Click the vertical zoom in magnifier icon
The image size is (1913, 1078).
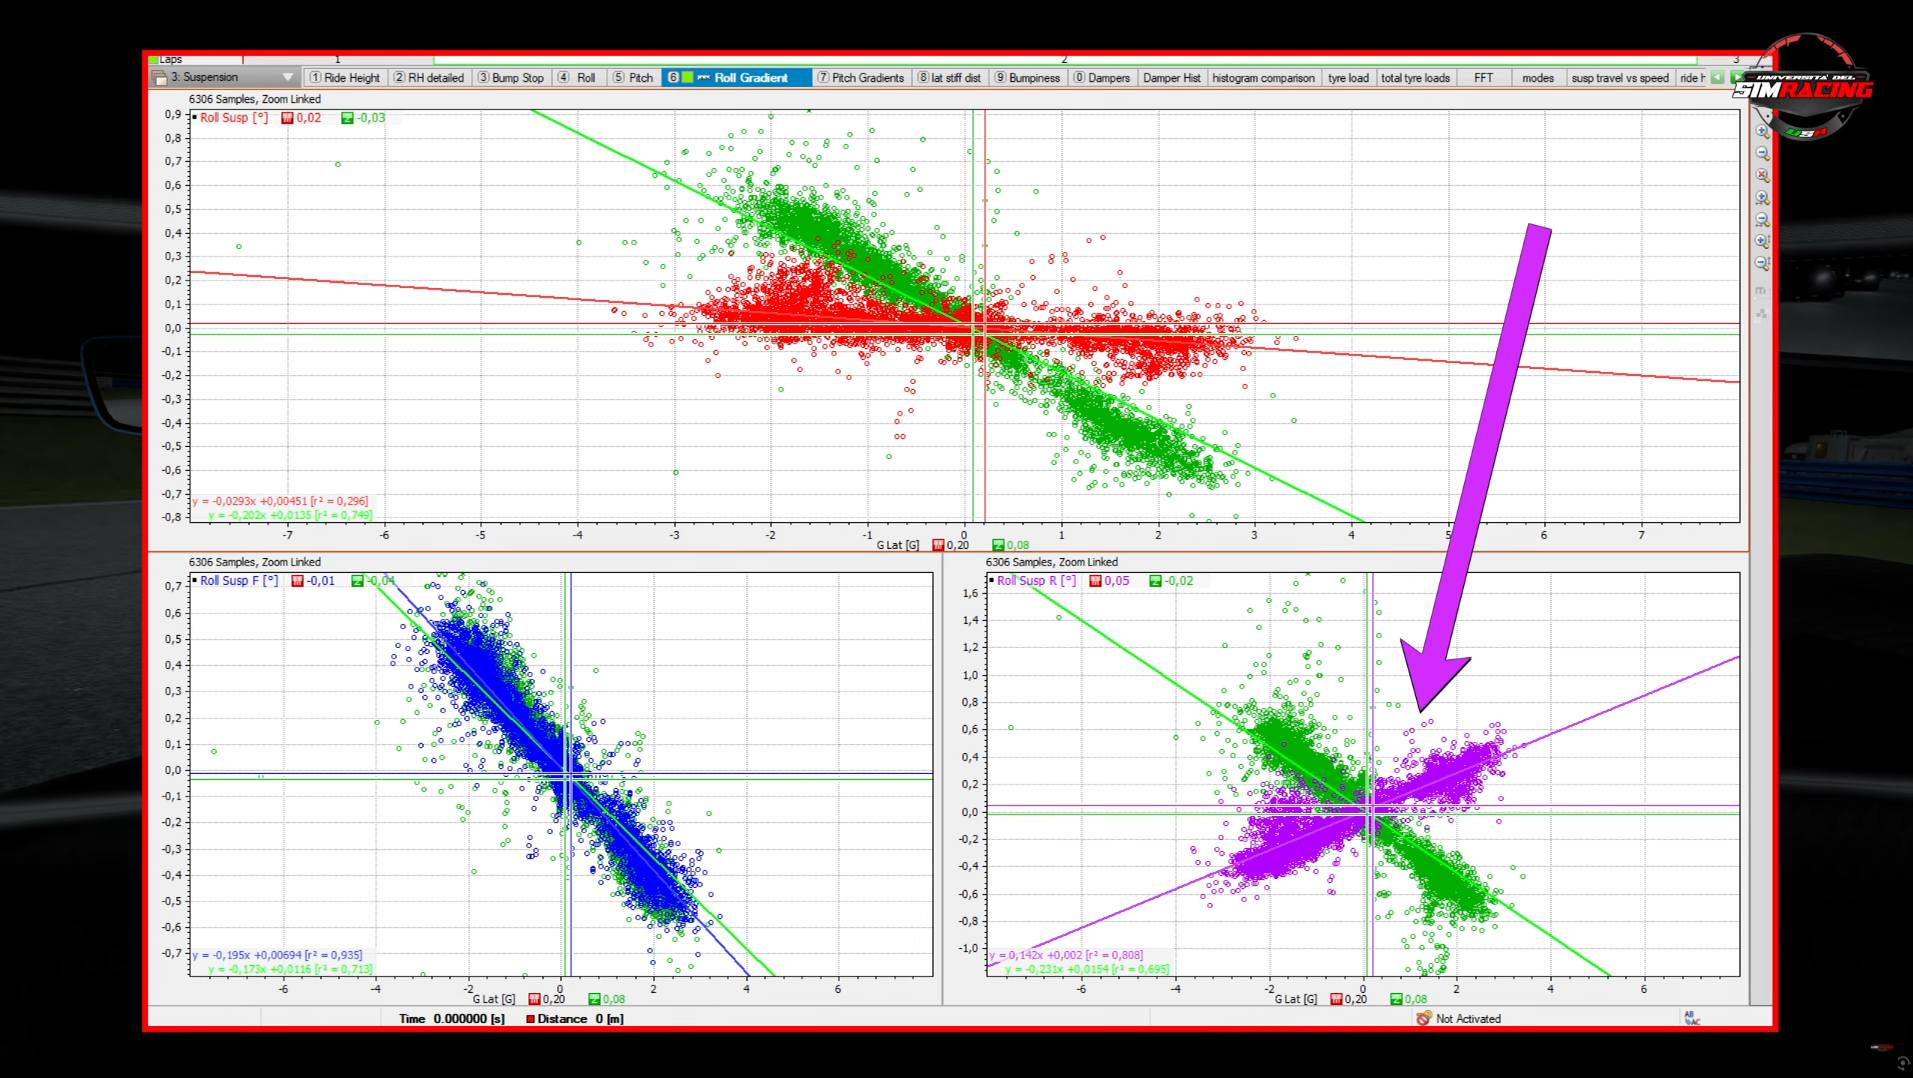(x=1762, y=242)
